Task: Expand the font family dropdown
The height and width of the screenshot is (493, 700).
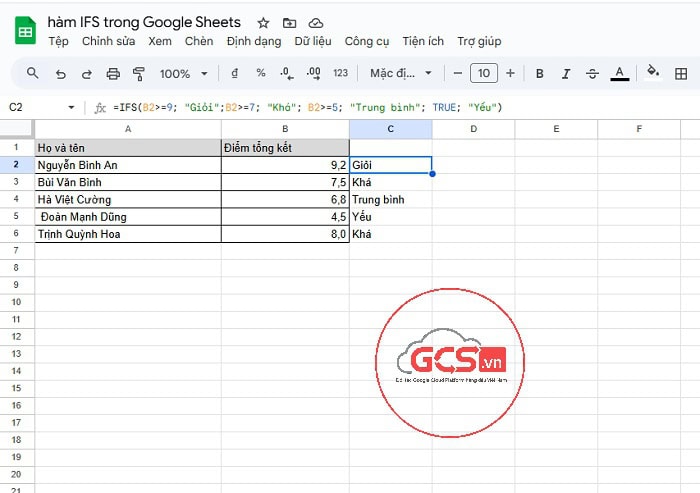Action: click(401, 73)
